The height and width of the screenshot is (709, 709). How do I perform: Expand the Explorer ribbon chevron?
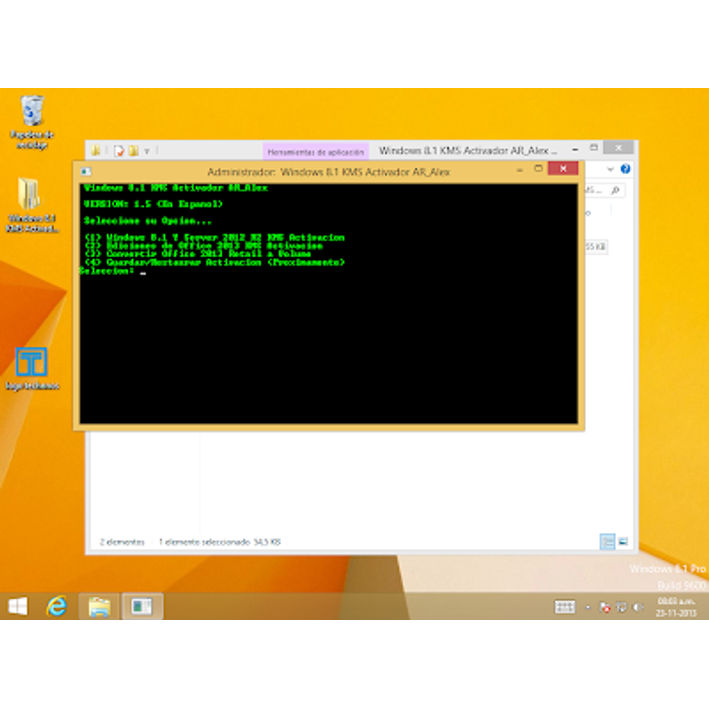610,169
